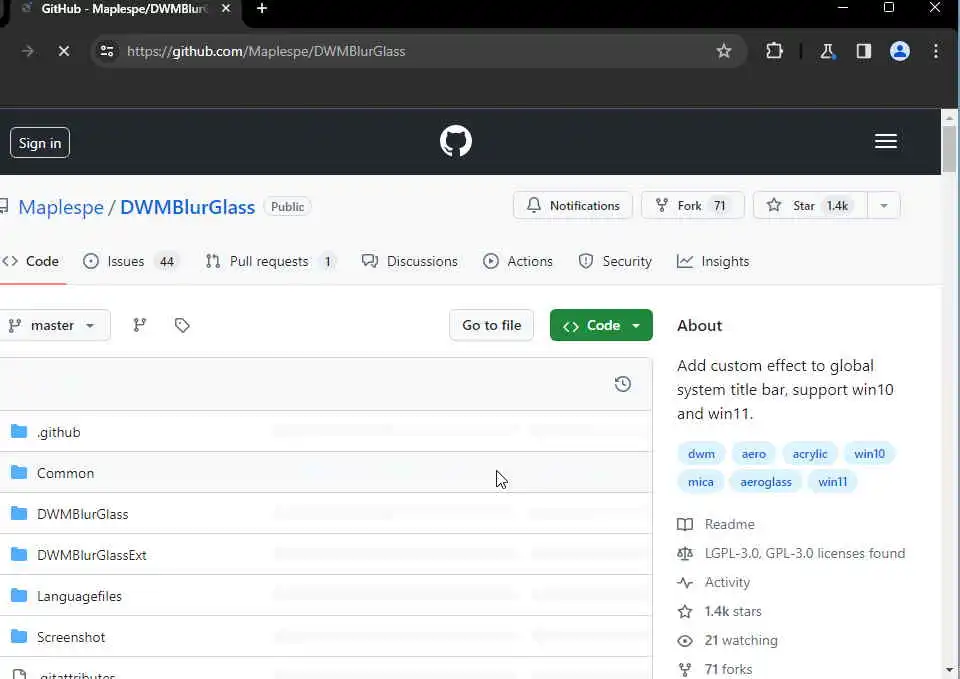This screenshot has width=960, height=679.
Task: Click the Go to file button
Action: (492, 325)
